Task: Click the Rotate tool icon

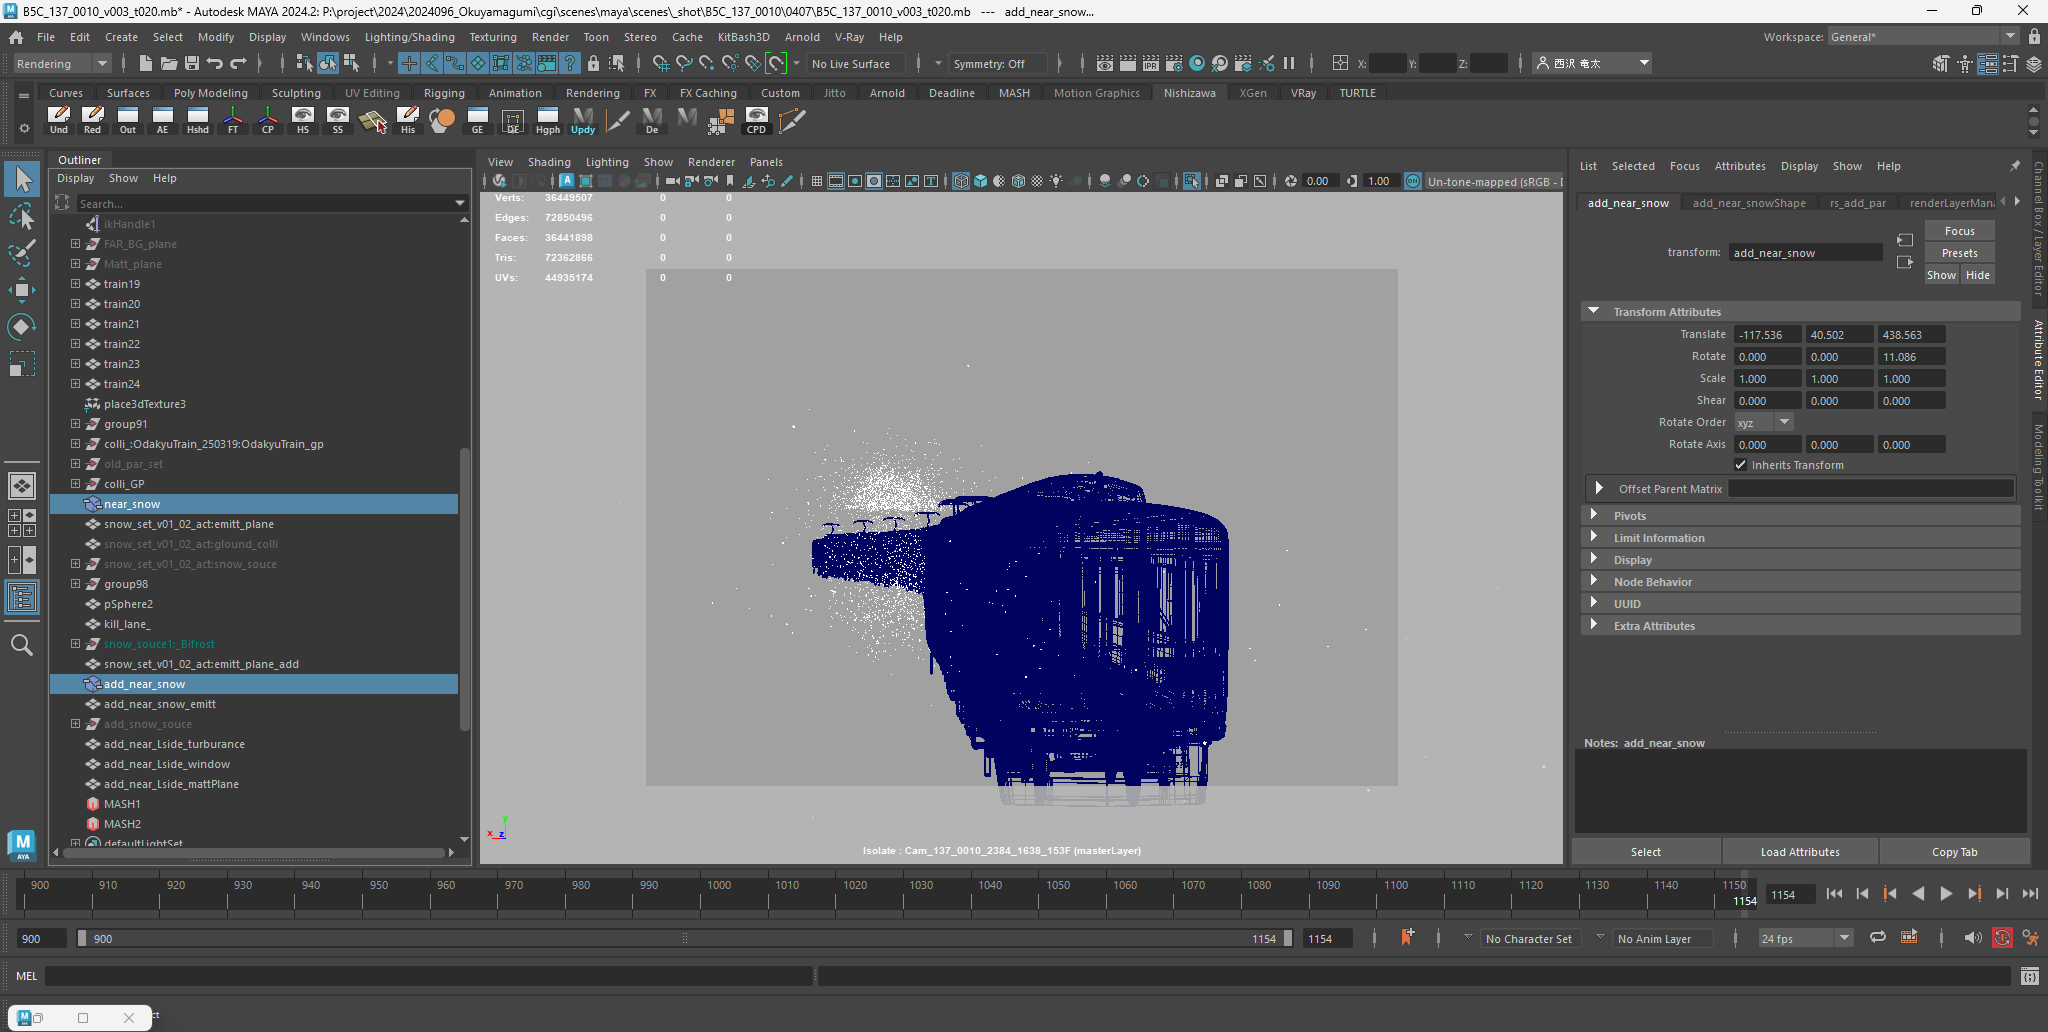Action: (x=21, y=327)
